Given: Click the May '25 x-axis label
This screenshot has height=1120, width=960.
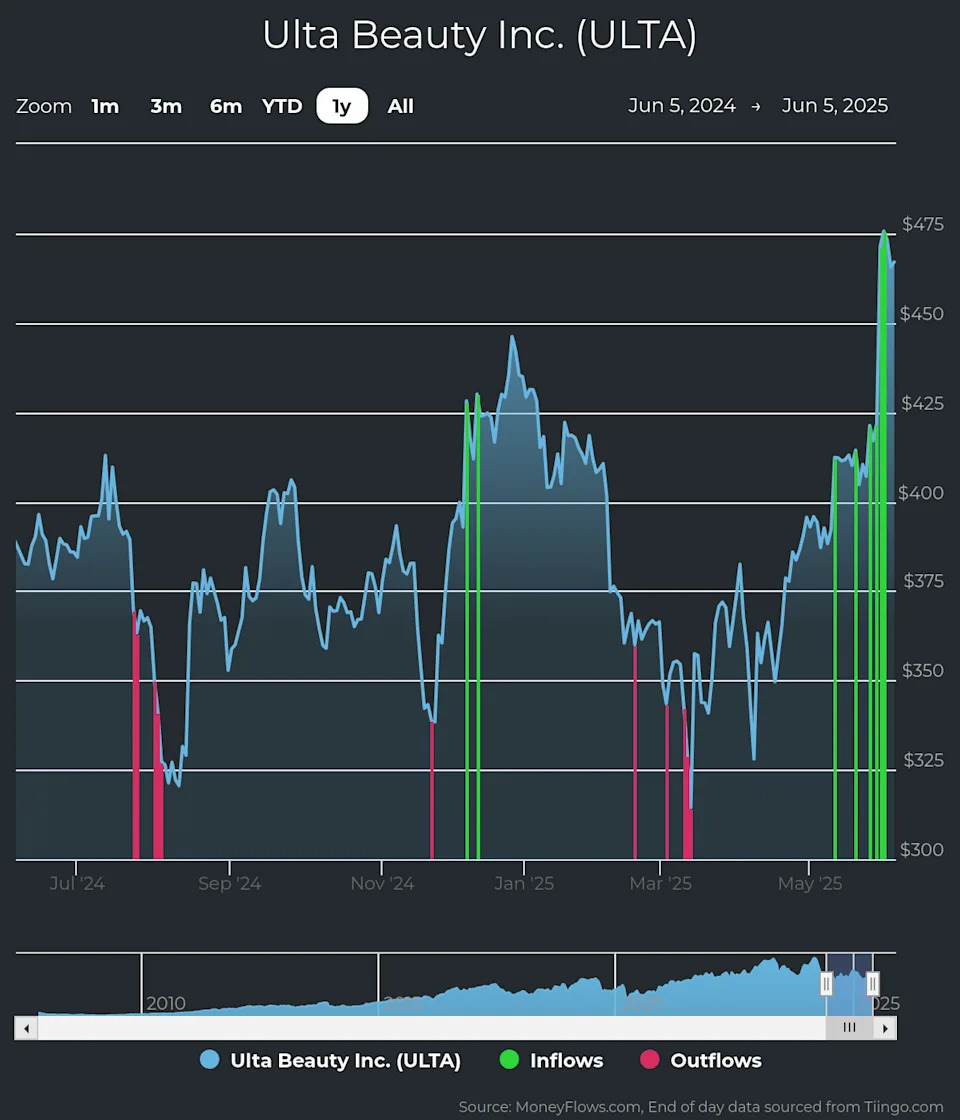Looking at the screenshot, I should (810, 884).
